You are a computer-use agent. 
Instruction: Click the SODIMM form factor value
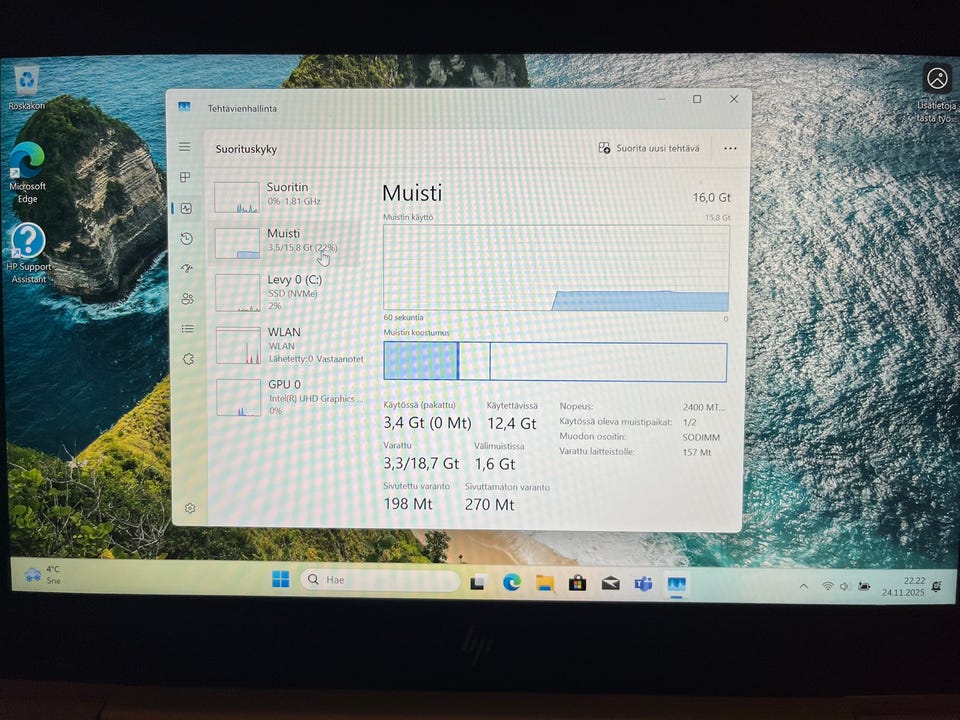coord(701,438)
